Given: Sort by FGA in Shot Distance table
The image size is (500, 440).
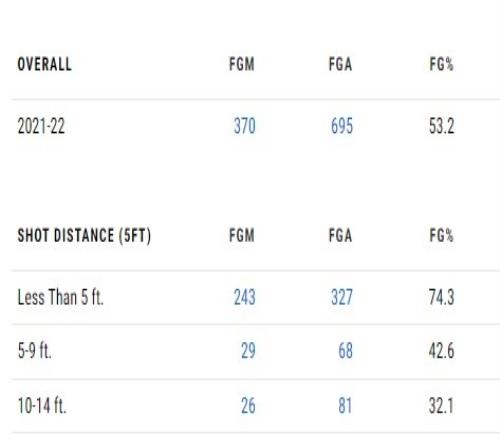Looking at the screenshot, I should coord(340,235).
